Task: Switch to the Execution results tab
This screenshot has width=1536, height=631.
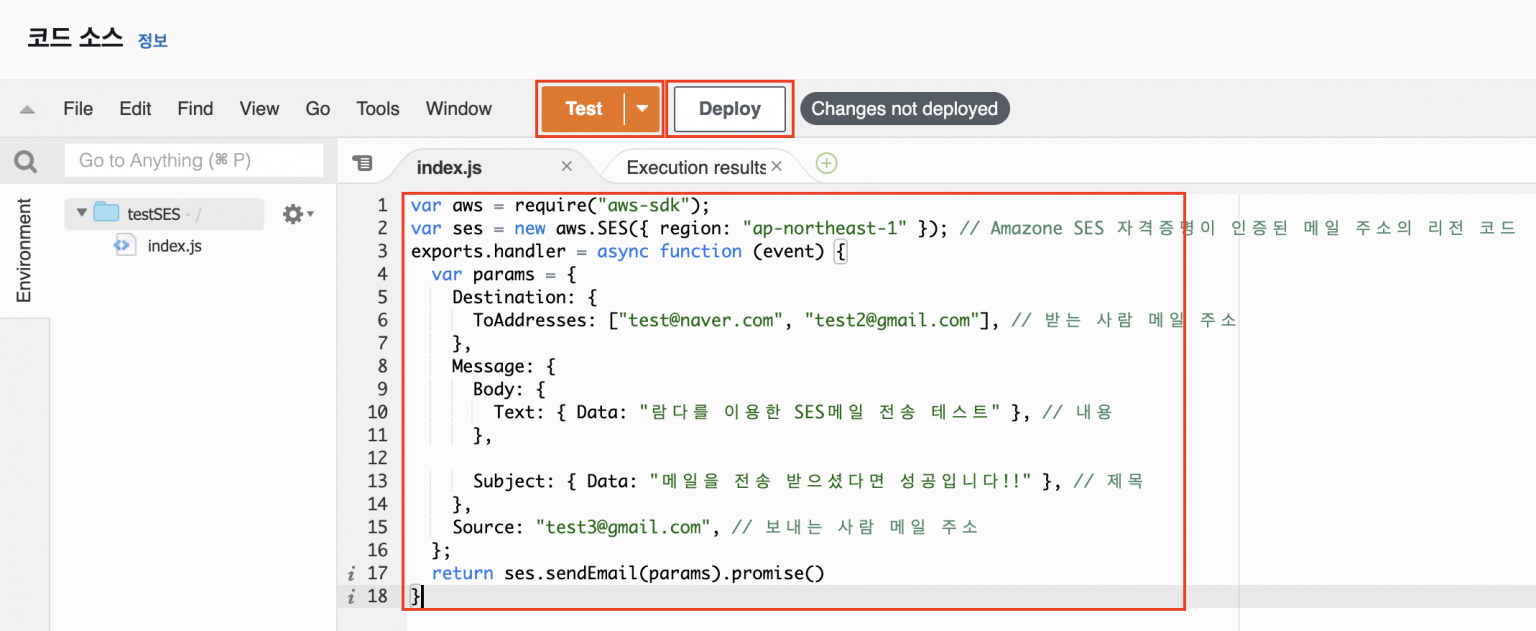Action: (x=697, y=166)
